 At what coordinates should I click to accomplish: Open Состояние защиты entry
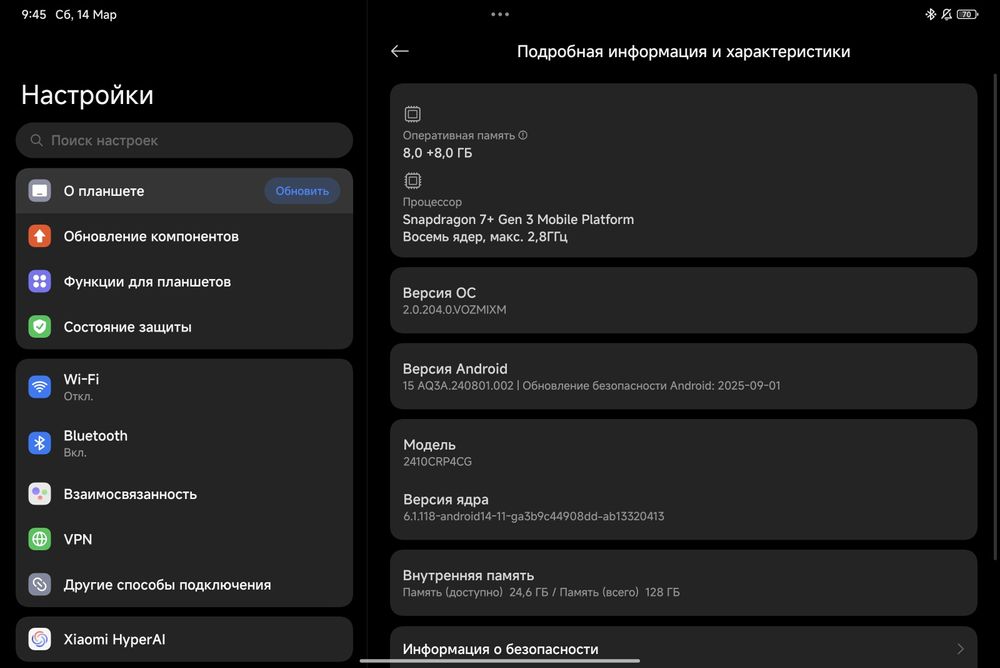[x=184, y=327]
